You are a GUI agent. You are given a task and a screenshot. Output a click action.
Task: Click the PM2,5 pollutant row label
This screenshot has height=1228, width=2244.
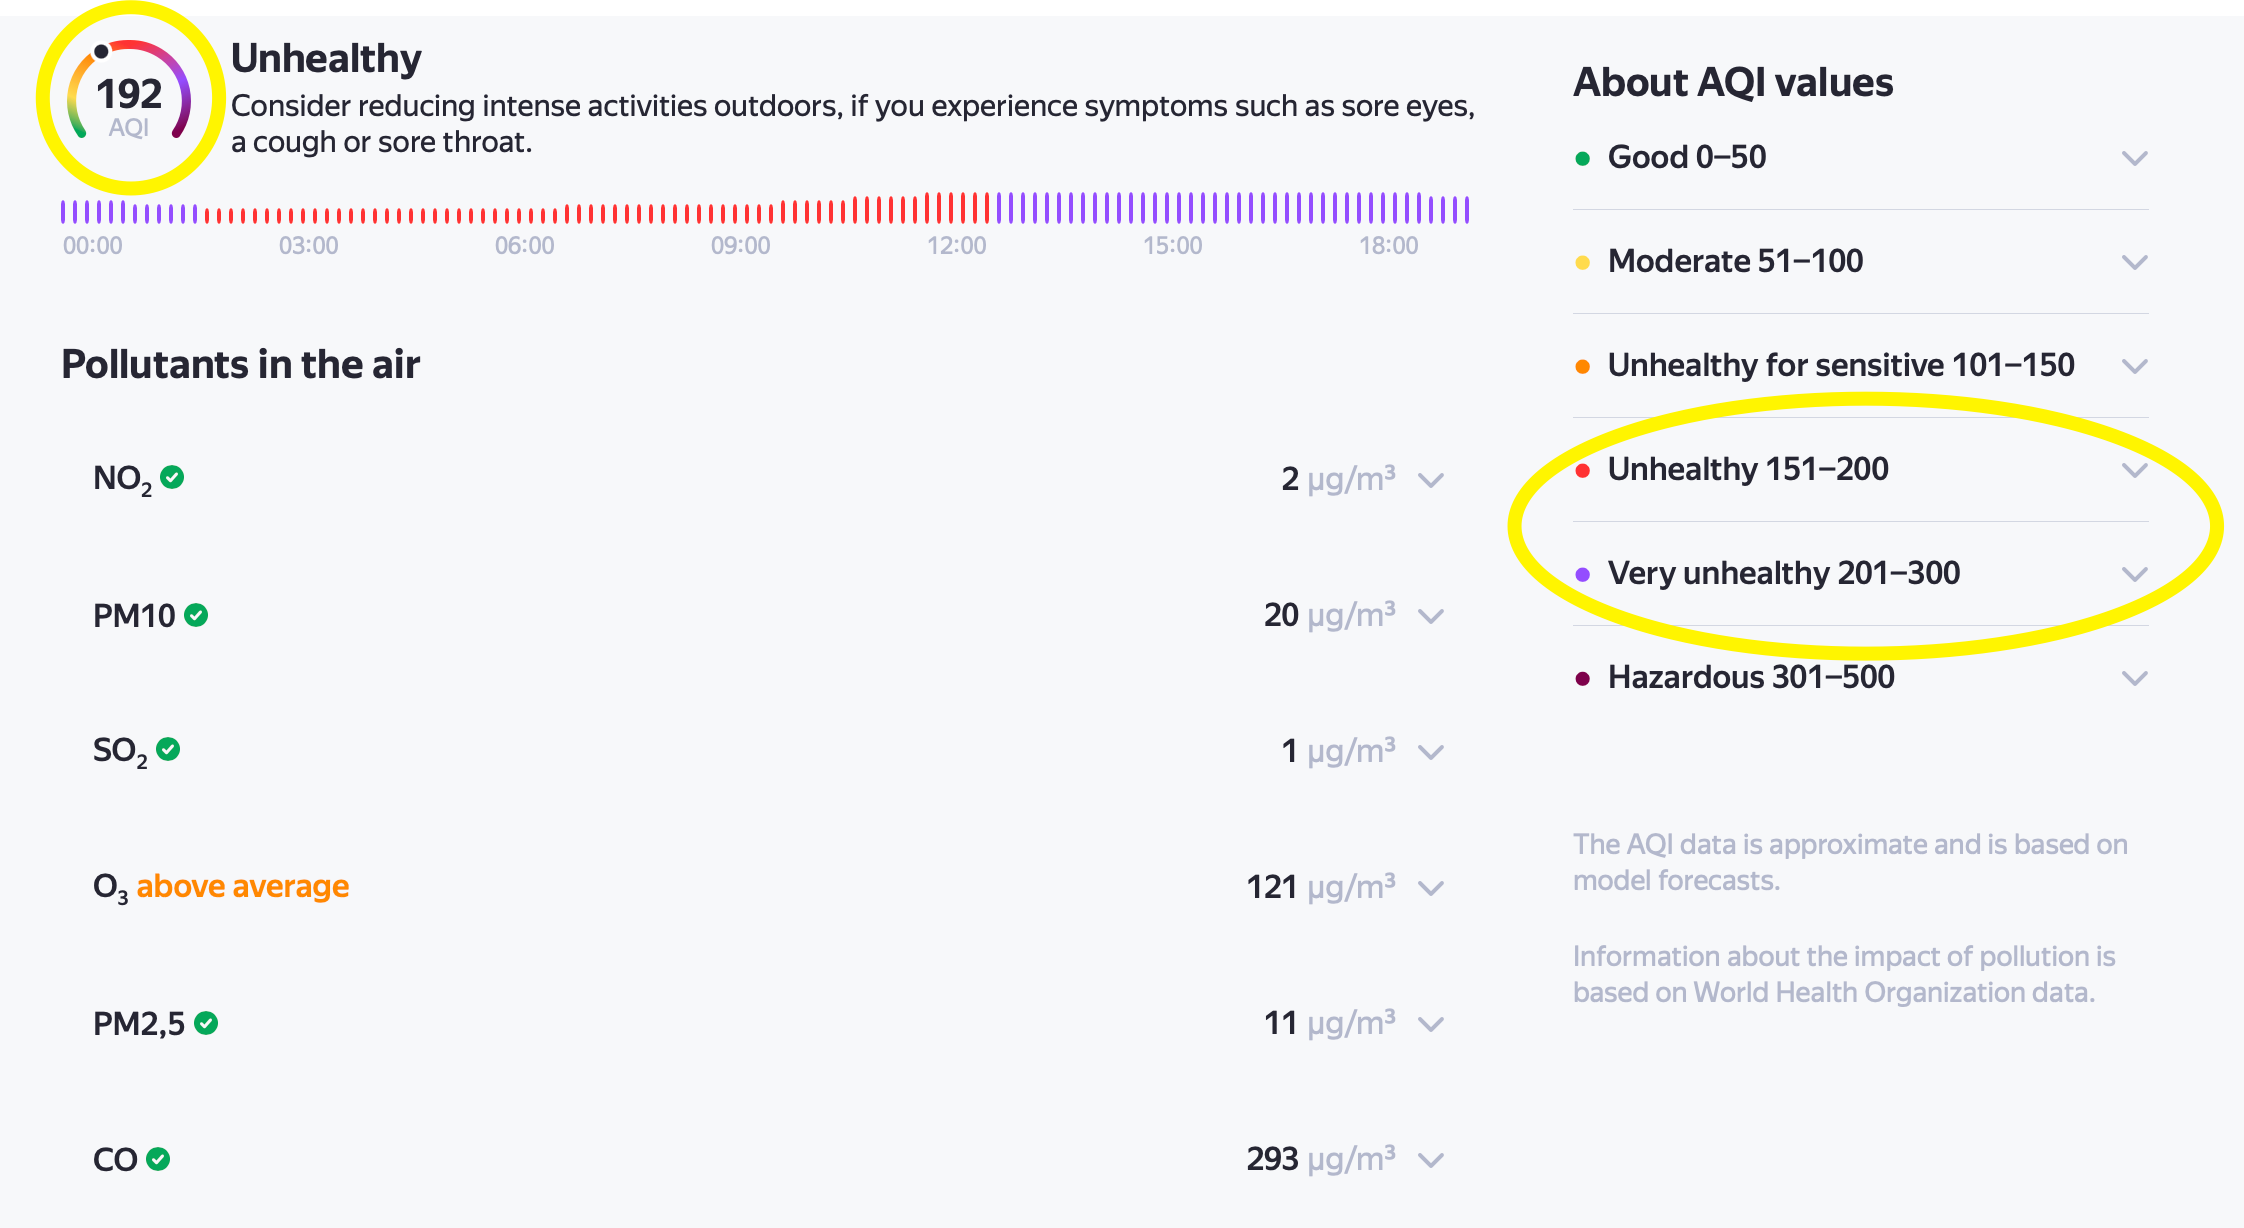138,1023
